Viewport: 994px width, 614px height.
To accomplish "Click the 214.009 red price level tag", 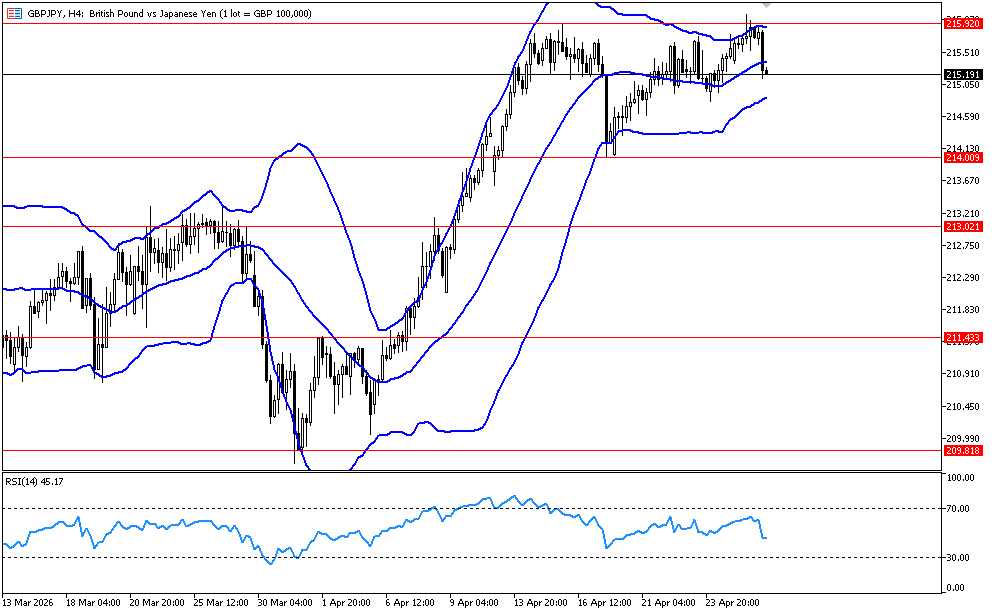I will click(x=961, y=158).
